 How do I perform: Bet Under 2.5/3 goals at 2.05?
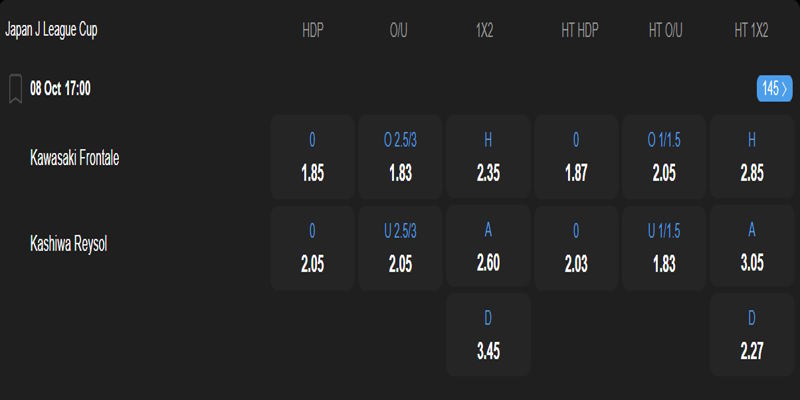(x=400, y=247)
